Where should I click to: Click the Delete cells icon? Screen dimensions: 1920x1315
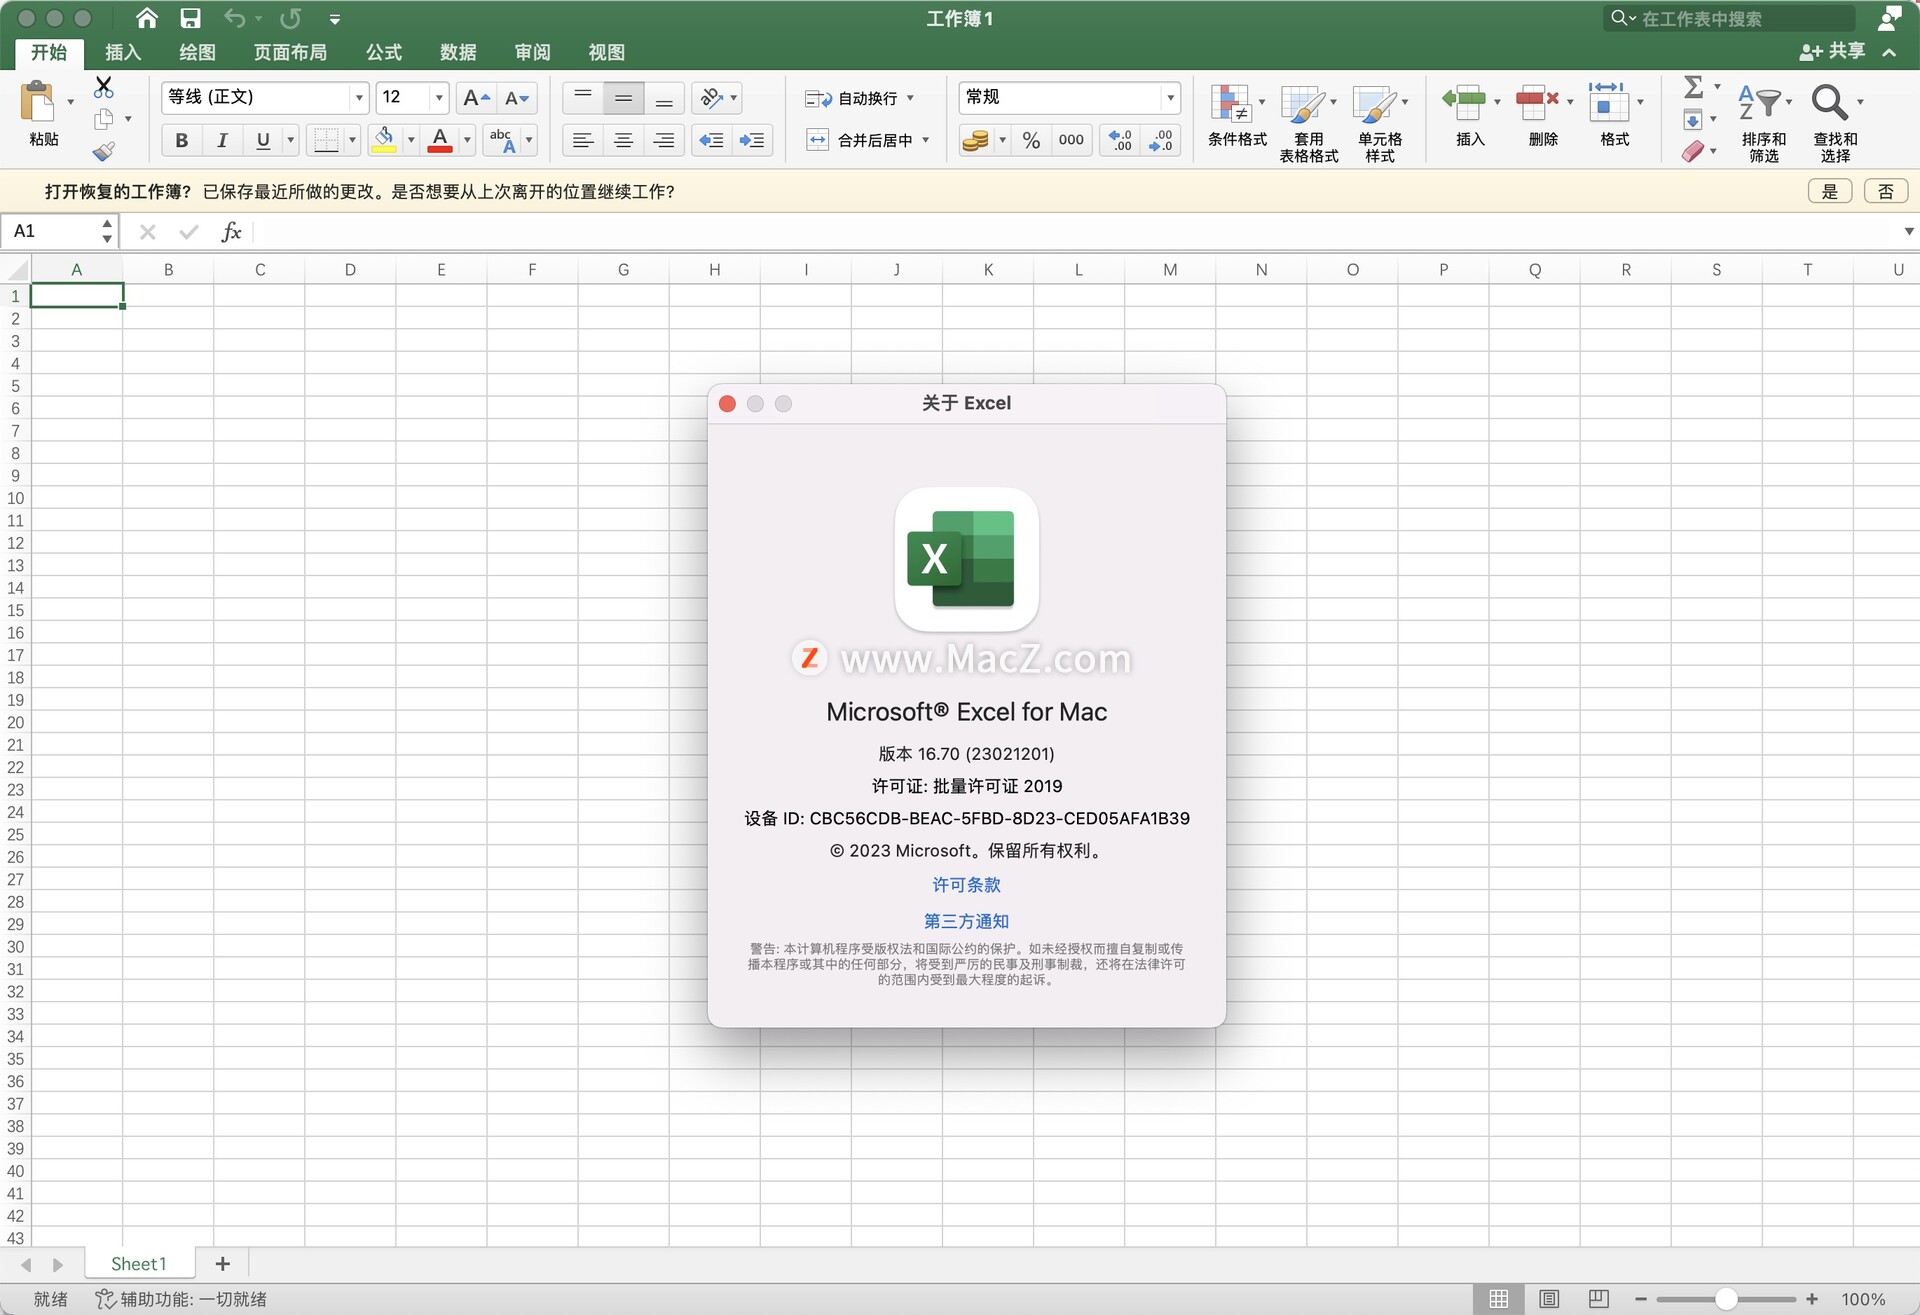tap(1537, 101)
